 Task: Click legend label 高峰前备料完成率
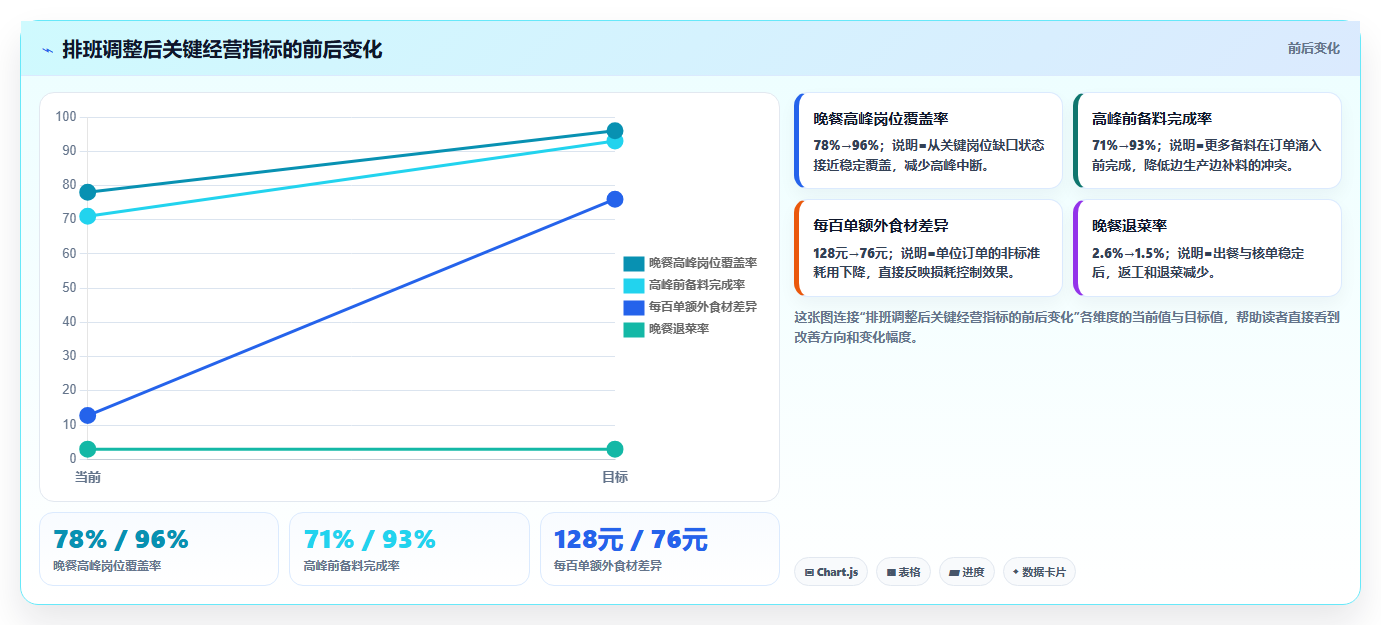tap(696, 285)
